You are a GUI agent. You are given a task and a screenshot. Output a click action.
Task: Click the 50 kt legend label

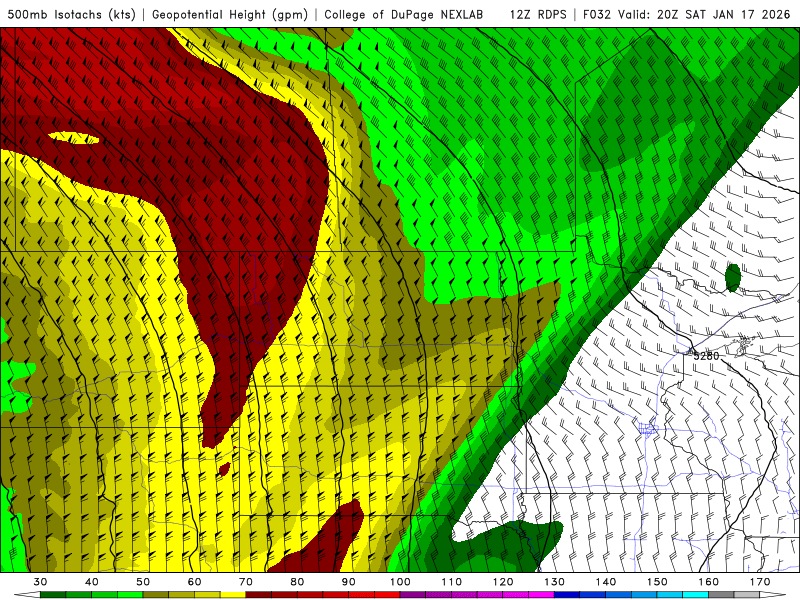143,582
